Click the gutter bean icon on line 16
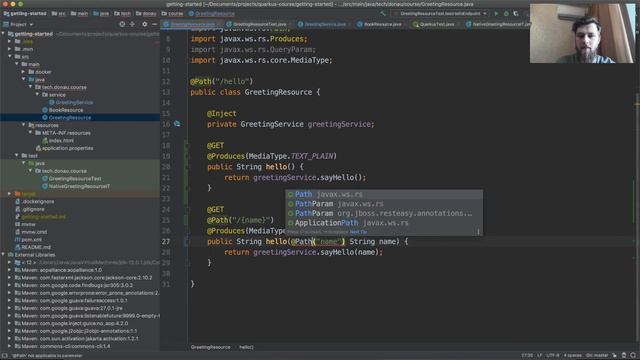 177,123
